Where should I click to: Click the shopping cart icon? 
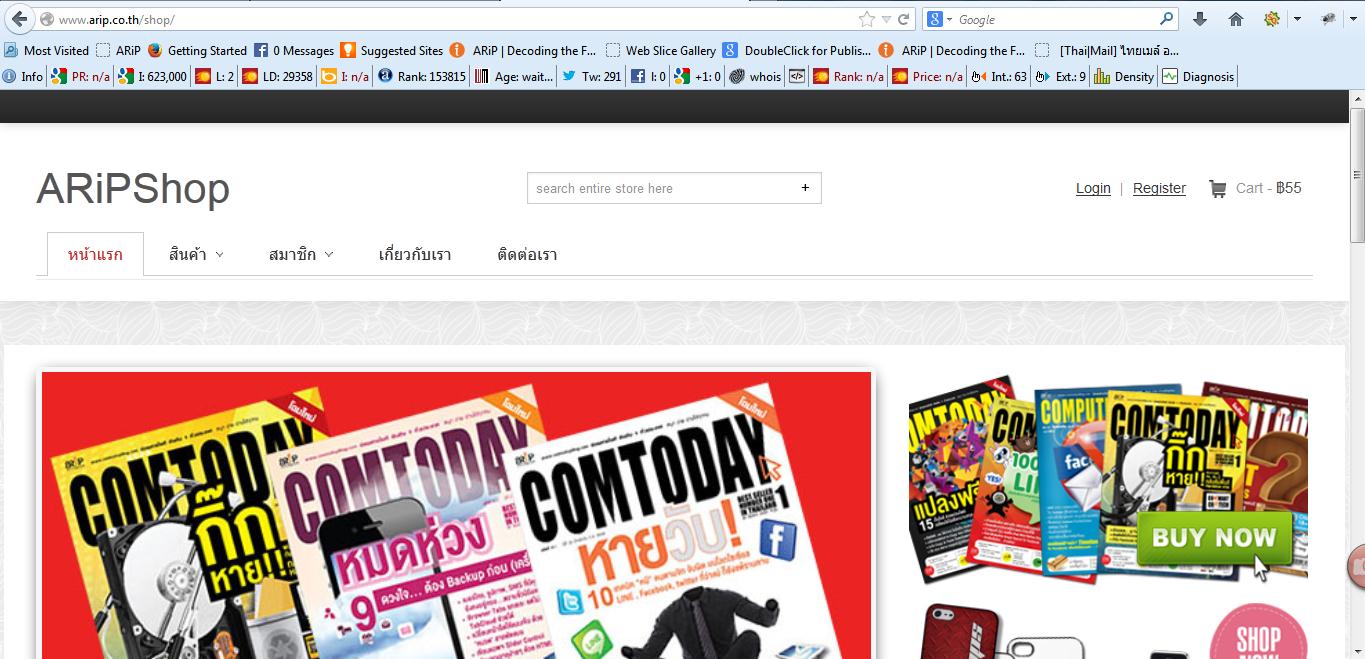pos(1217,188)
